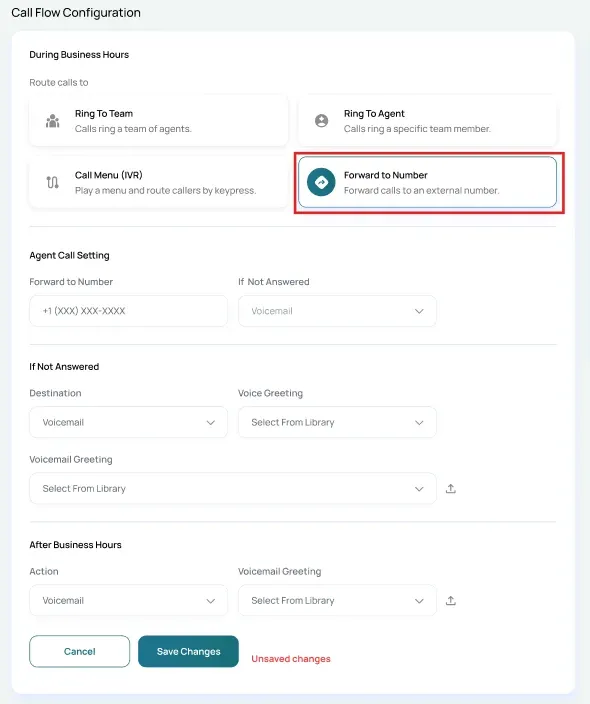Open the After Business Hours Voicemail Greeting dropdown
Screen dimensions: 590x704
click(x=337, y=600)
